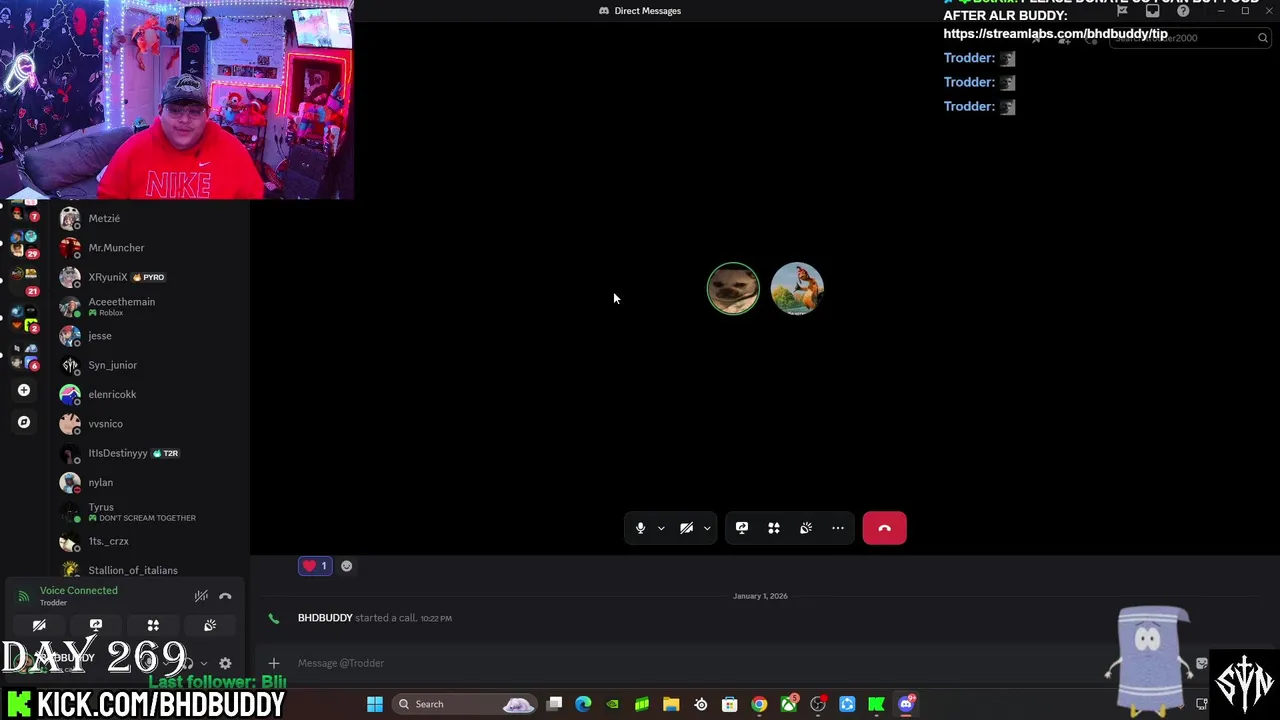The width and height of the screenshot is (1280, 720).
Task: Open direct message with Tyrus
Action: (x=150, y=512)
